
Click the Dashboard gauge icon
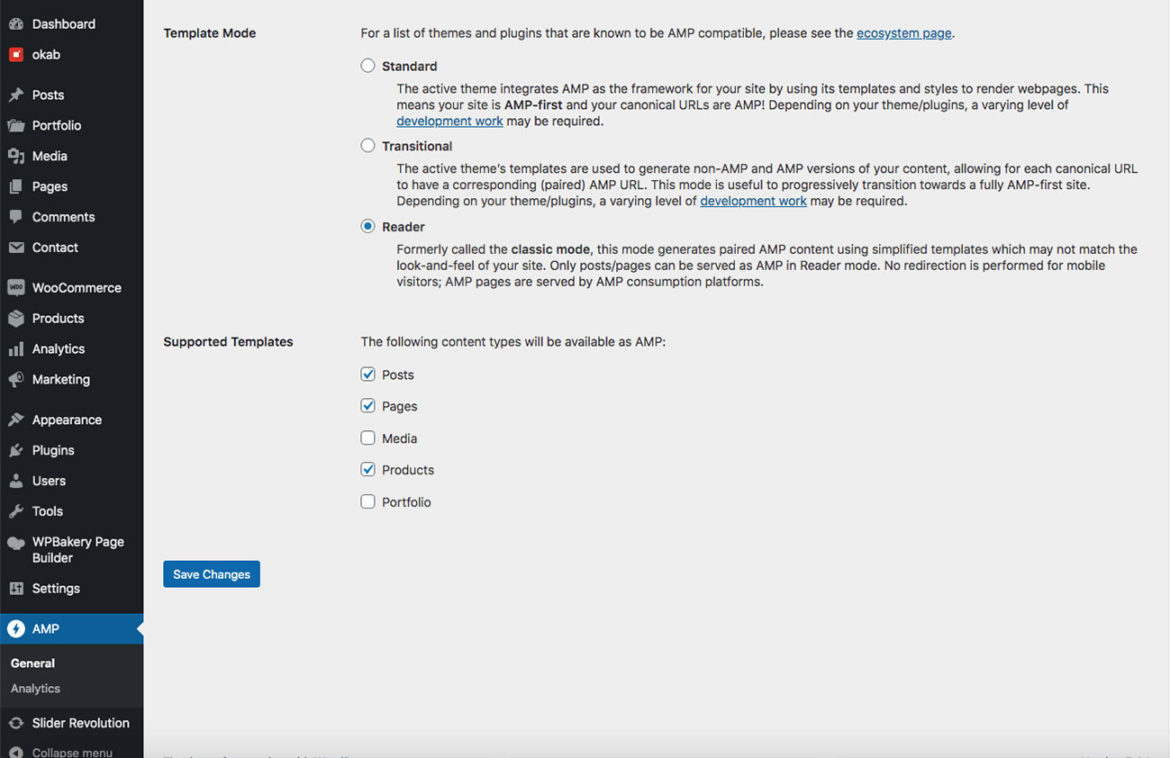[16, 24]
